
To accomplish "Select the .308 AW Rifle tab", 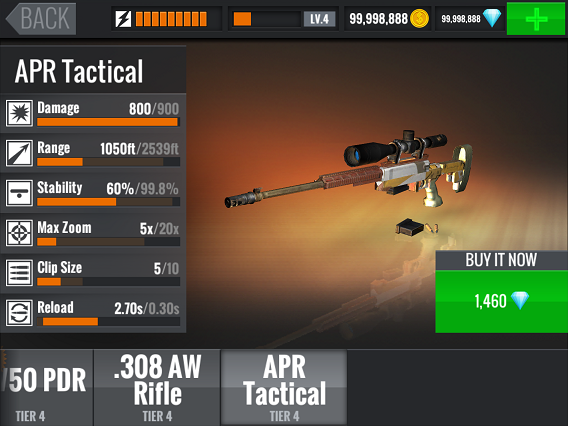I will click(x=157, y=387).
